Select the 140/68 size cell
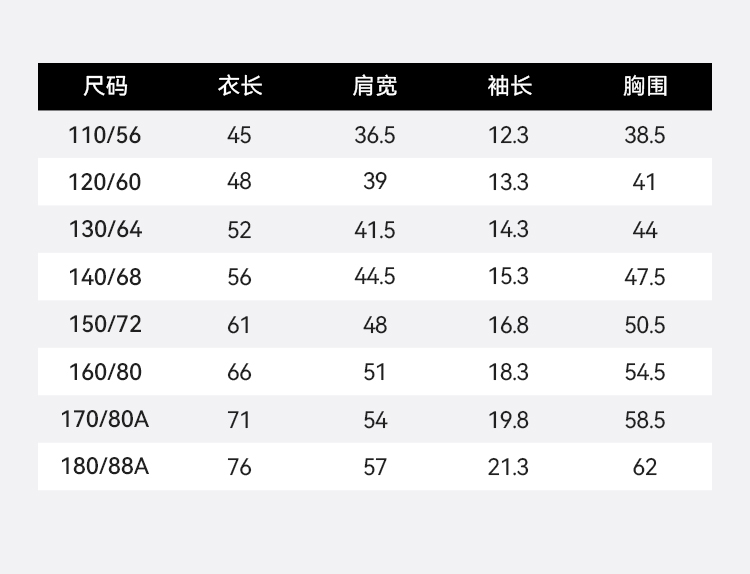The width and height of the screenshot is (750, 574). pyautogui.click(x=105, y=277)
